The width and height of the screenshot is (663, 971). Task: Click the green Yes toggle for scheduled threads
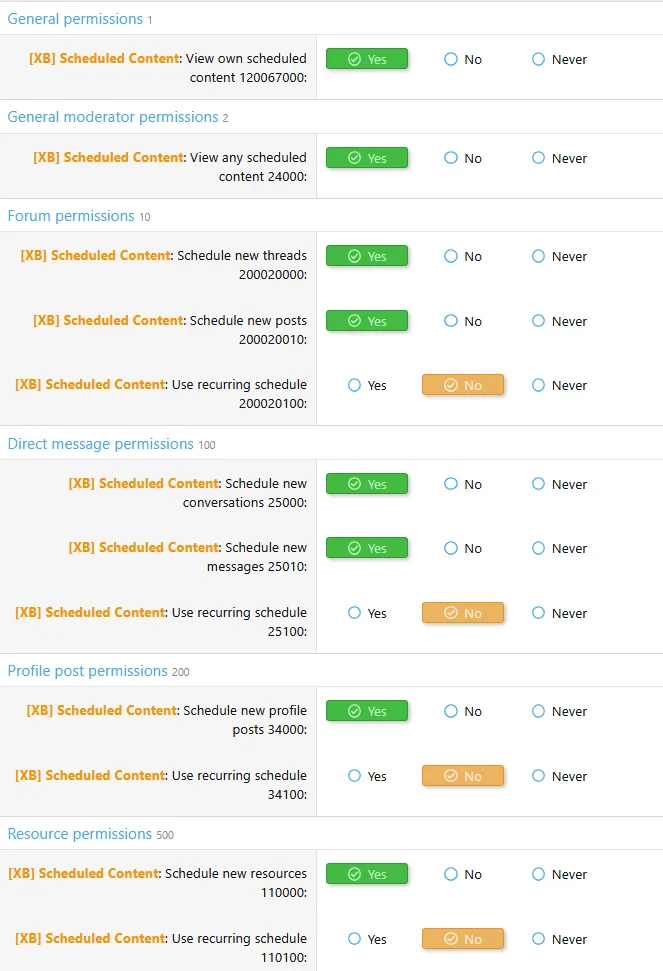pyautogui.click(x=367, y=256)
